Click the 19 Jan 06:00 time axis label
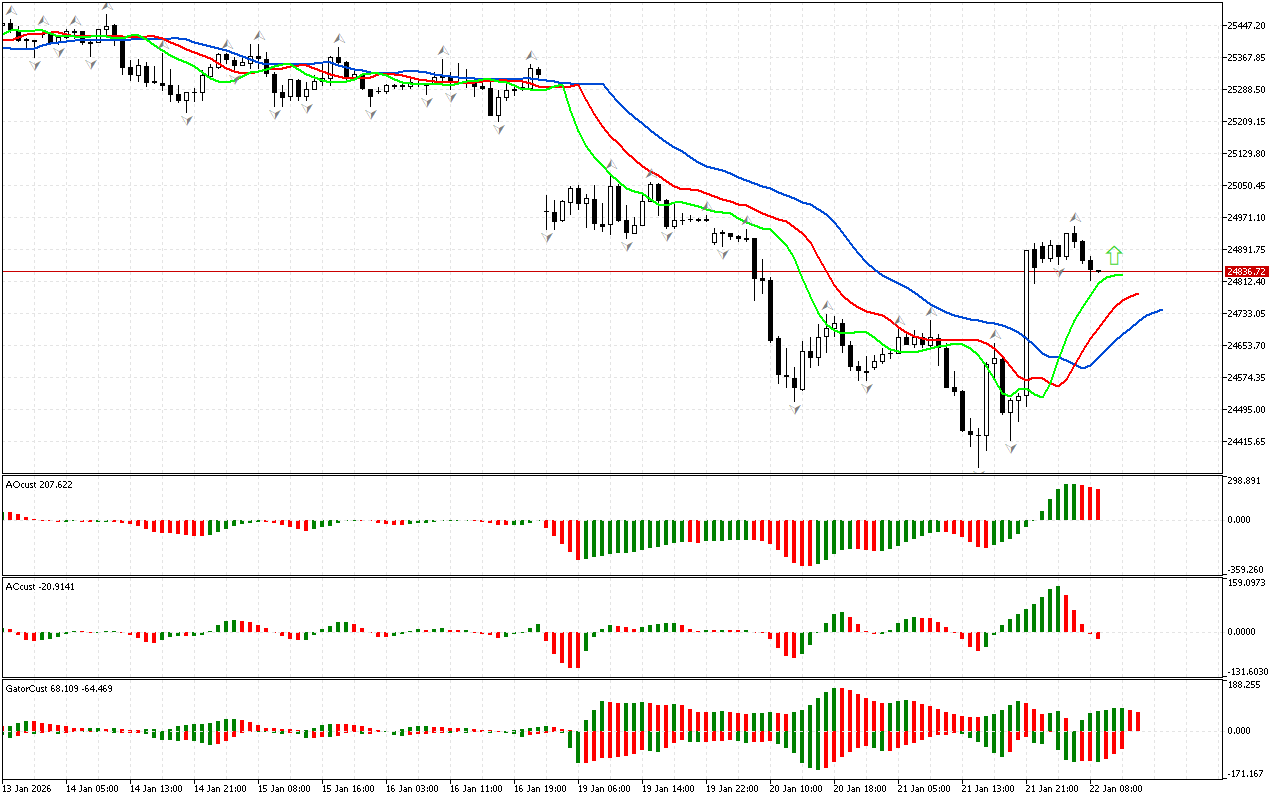 pos(603,788)
